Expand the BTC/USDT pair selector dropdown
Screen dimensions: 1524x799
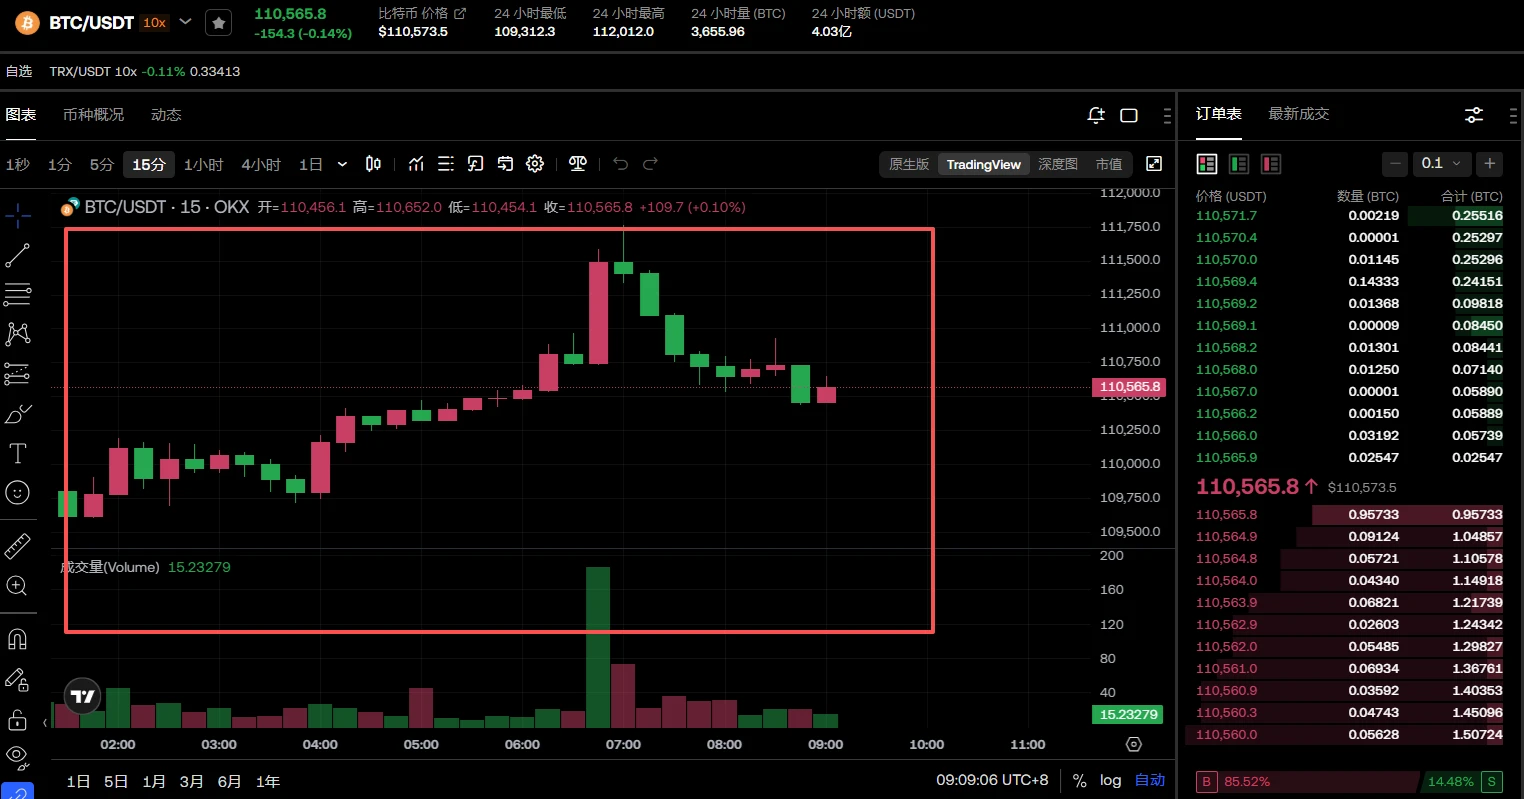point(185,22)
